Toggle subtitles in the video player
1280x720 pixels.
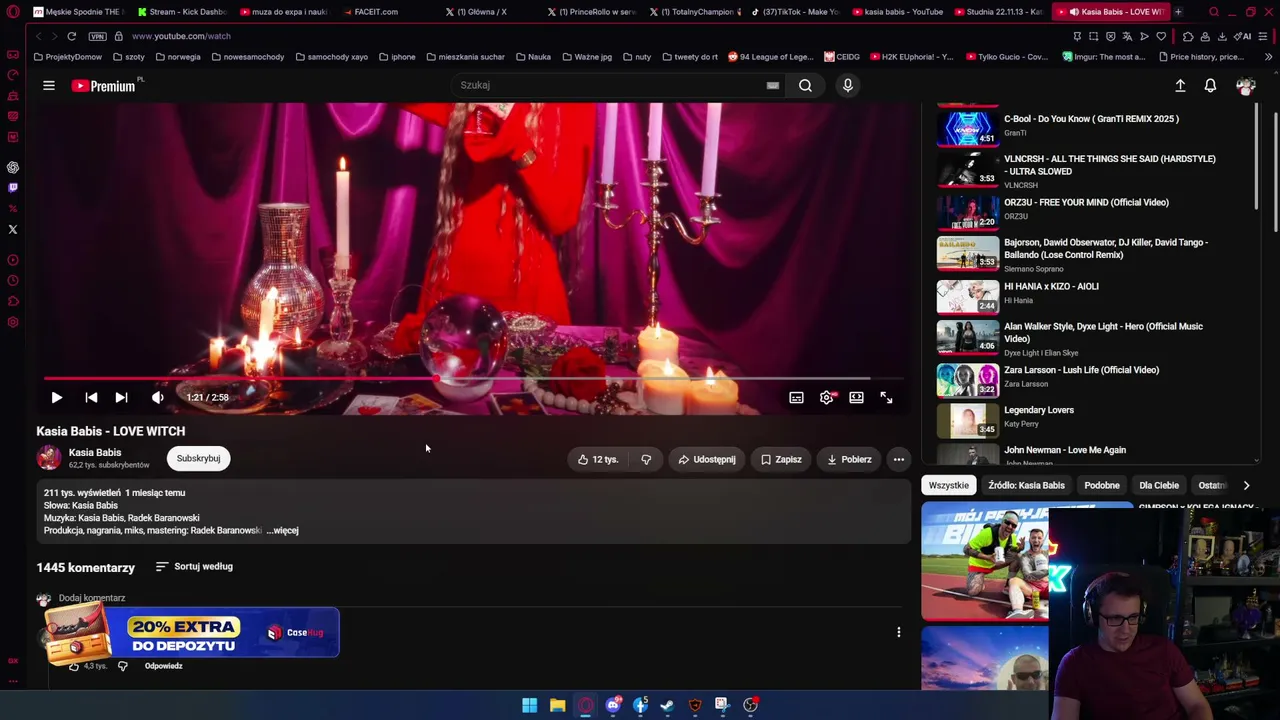pos(796,397)
